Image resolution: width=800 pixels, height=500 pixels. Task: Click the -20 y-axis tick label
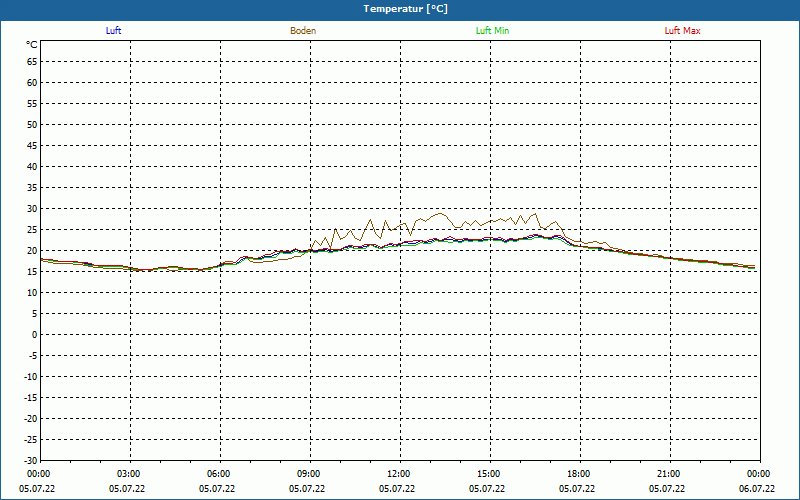[31, 419]
